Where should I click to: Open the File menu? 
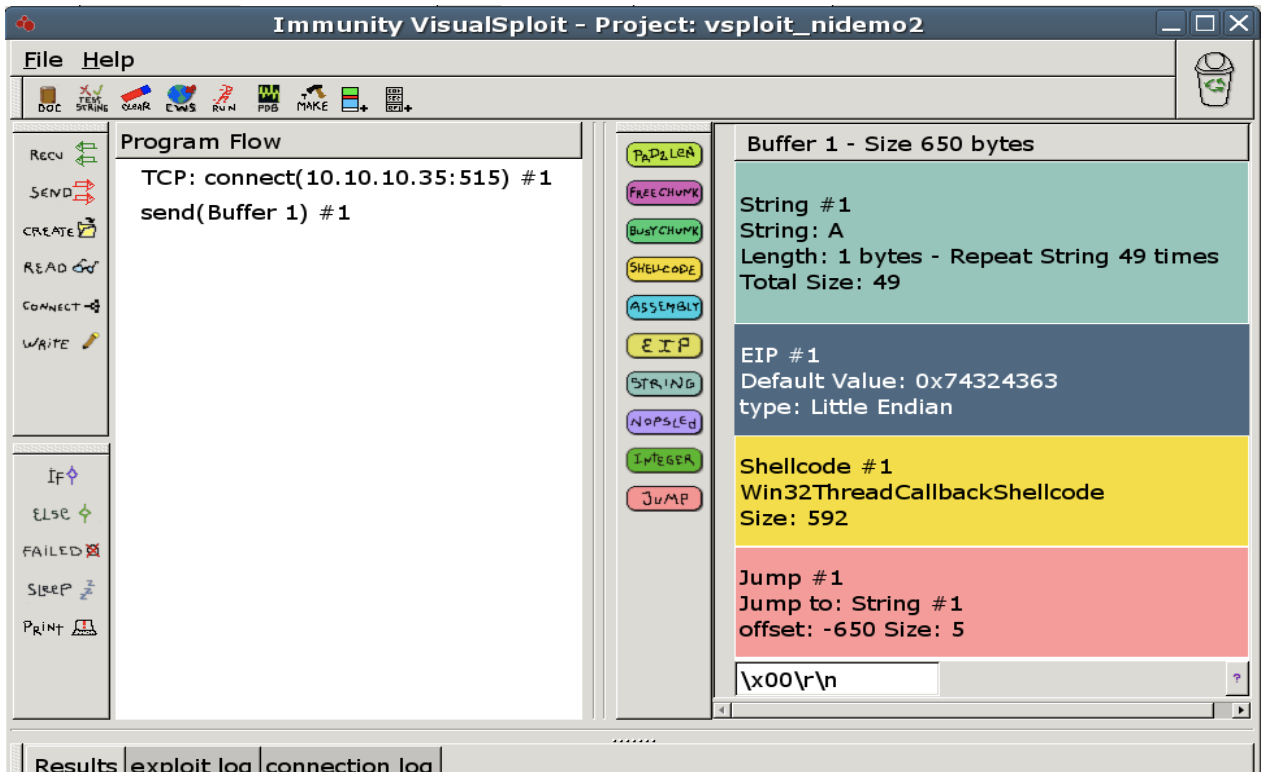[x=42, y=59]
